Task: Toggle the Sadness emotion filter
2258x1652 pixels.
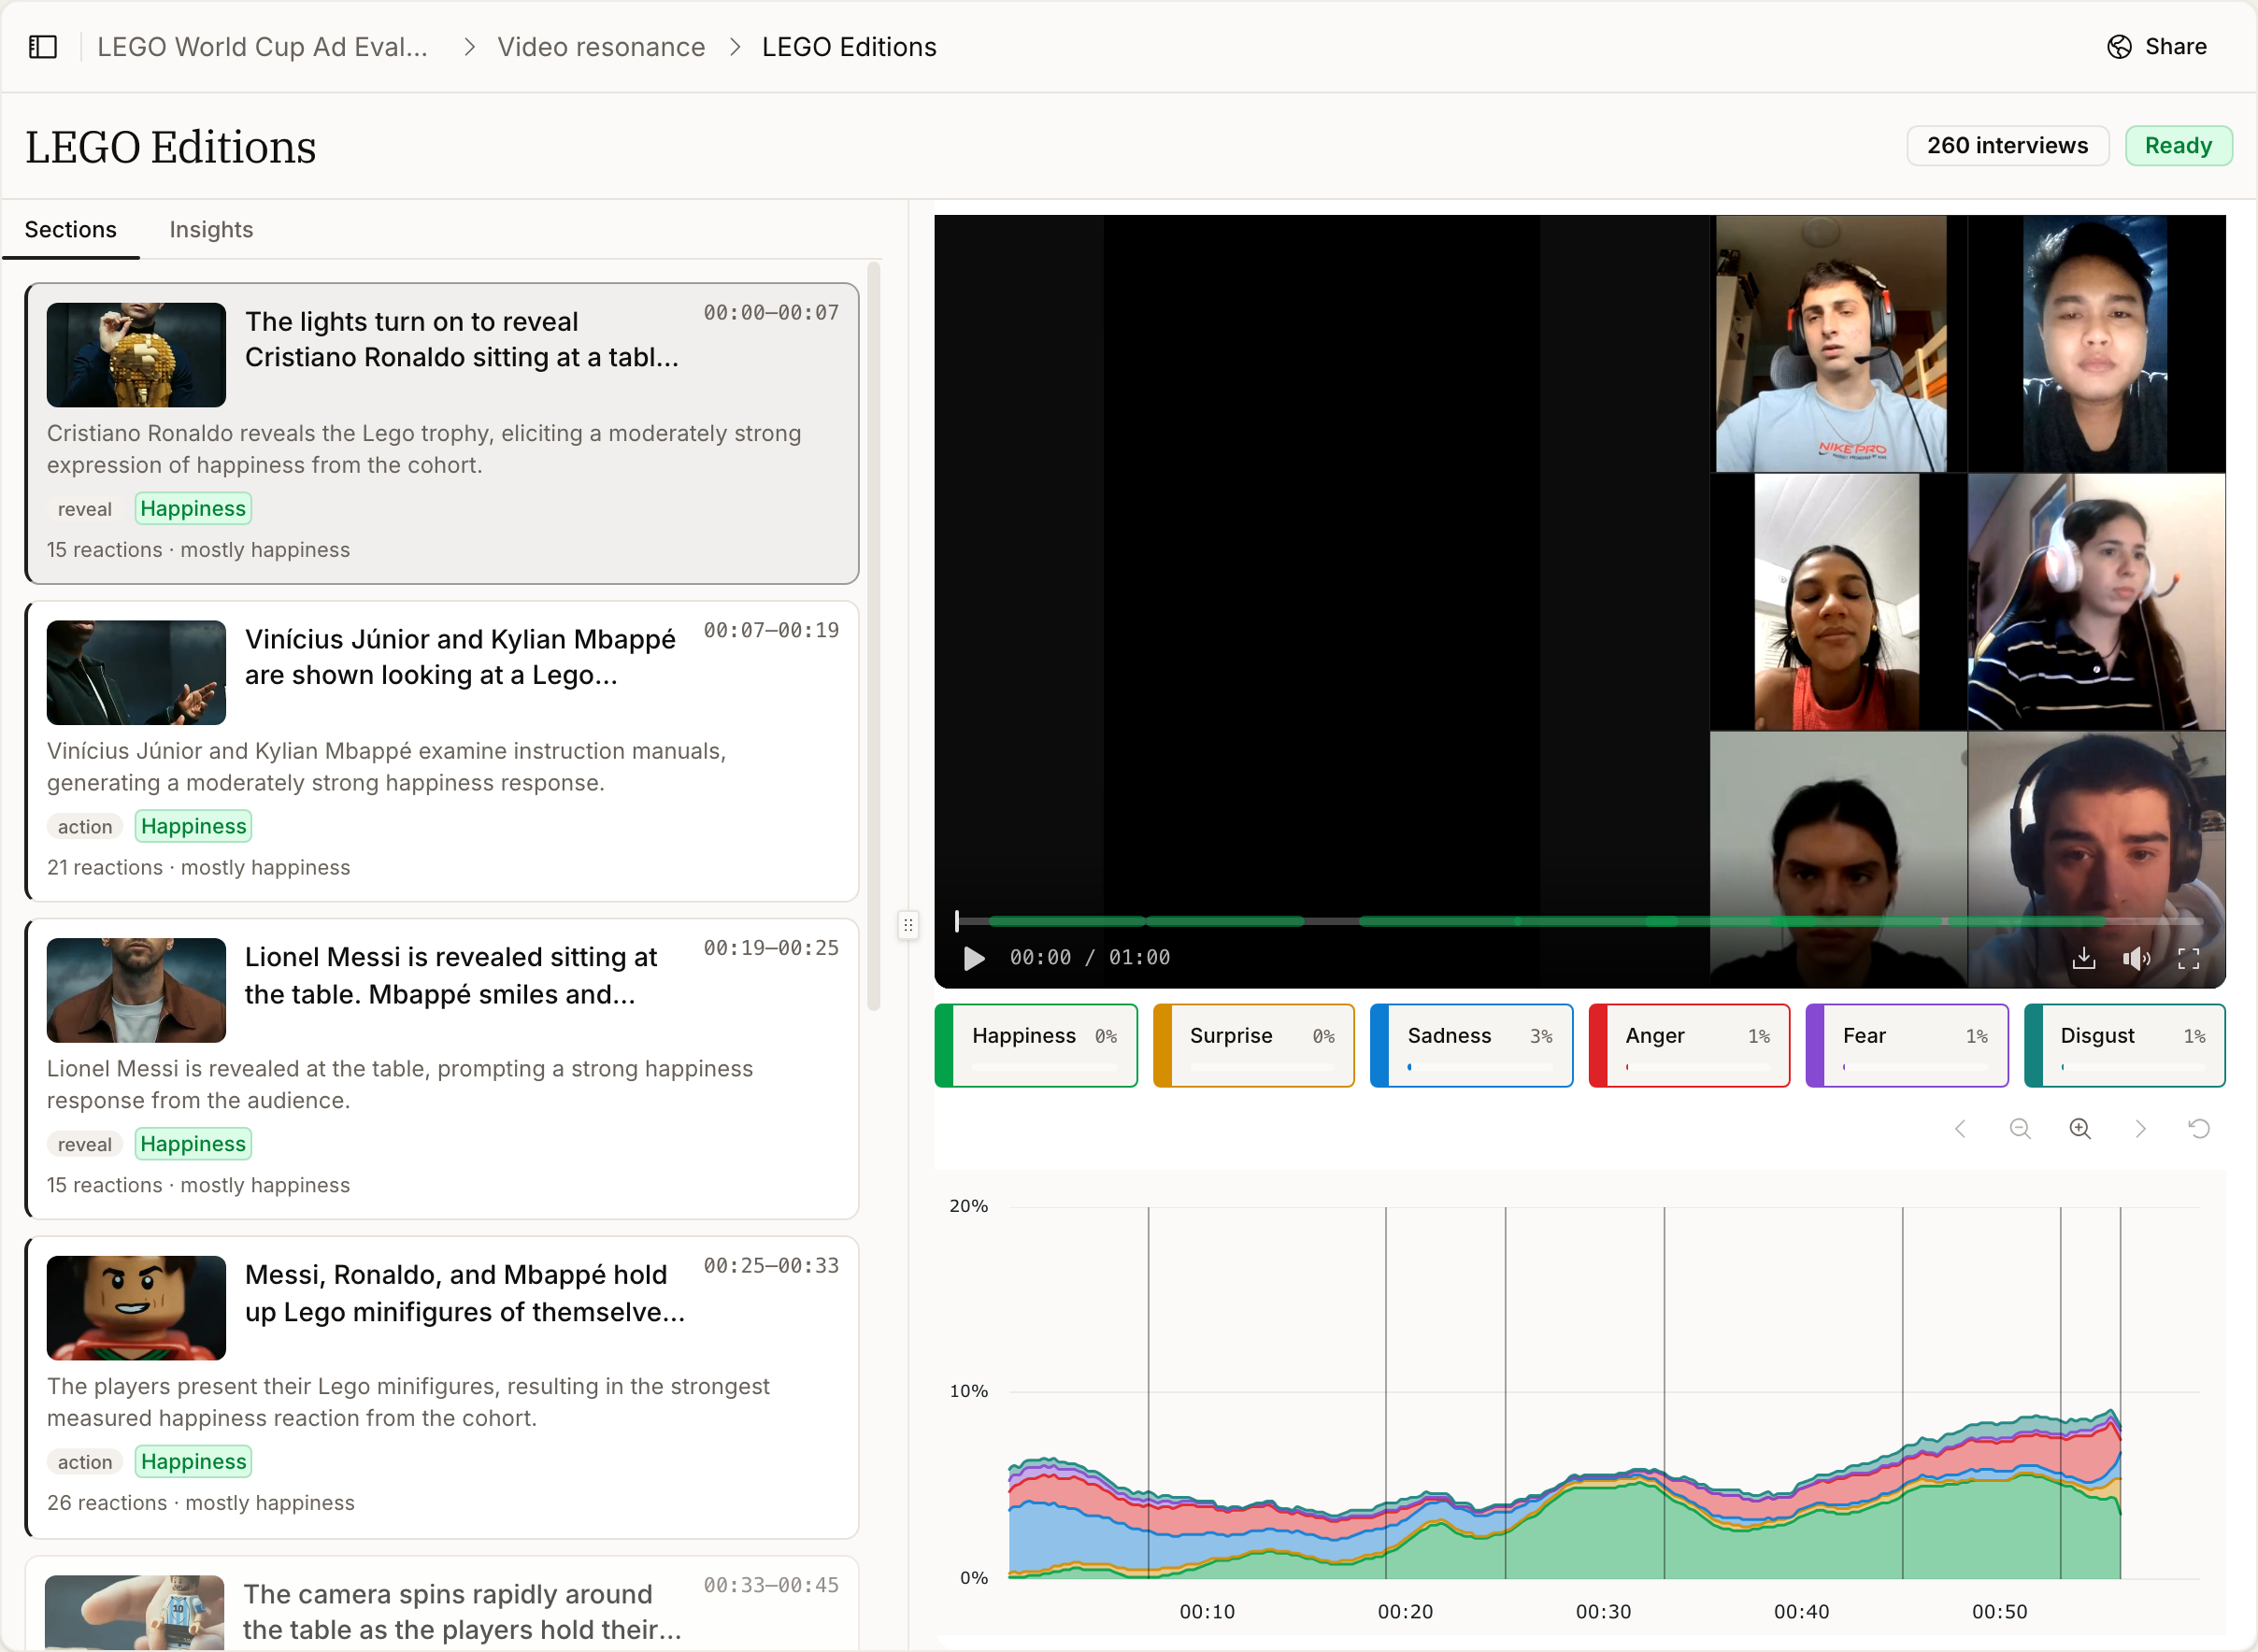Action: (x=1471, y=1045)
